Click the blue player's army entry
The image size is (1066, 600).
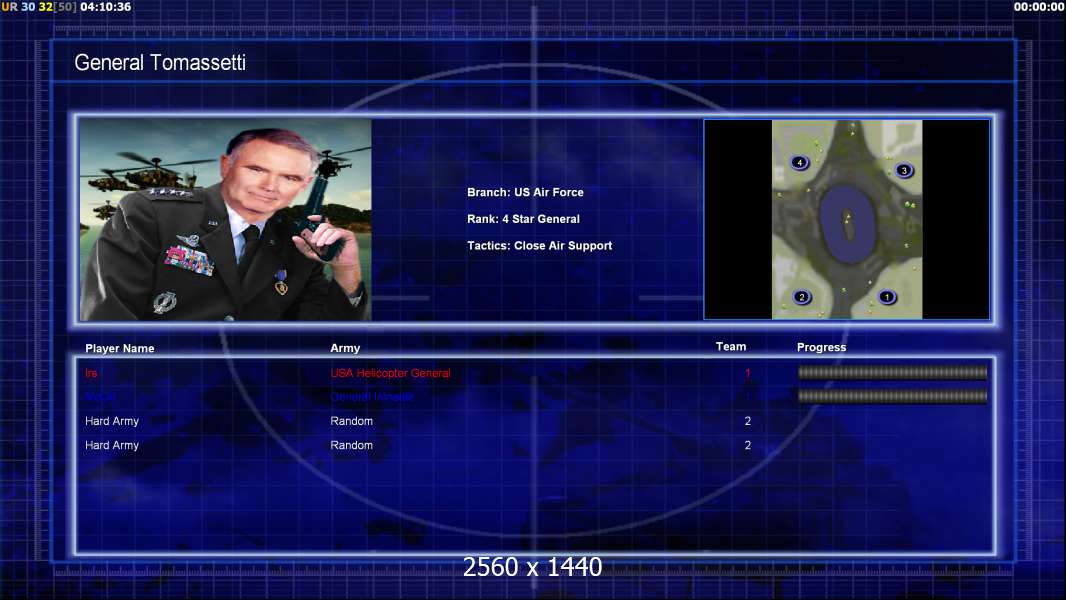[372, 397]
